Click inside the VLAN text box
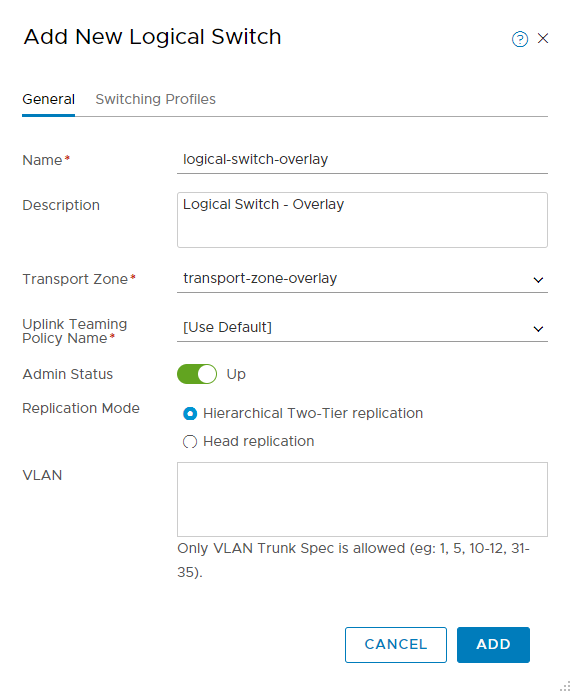Viewport: 570px width, 691px height. (362, 499)
